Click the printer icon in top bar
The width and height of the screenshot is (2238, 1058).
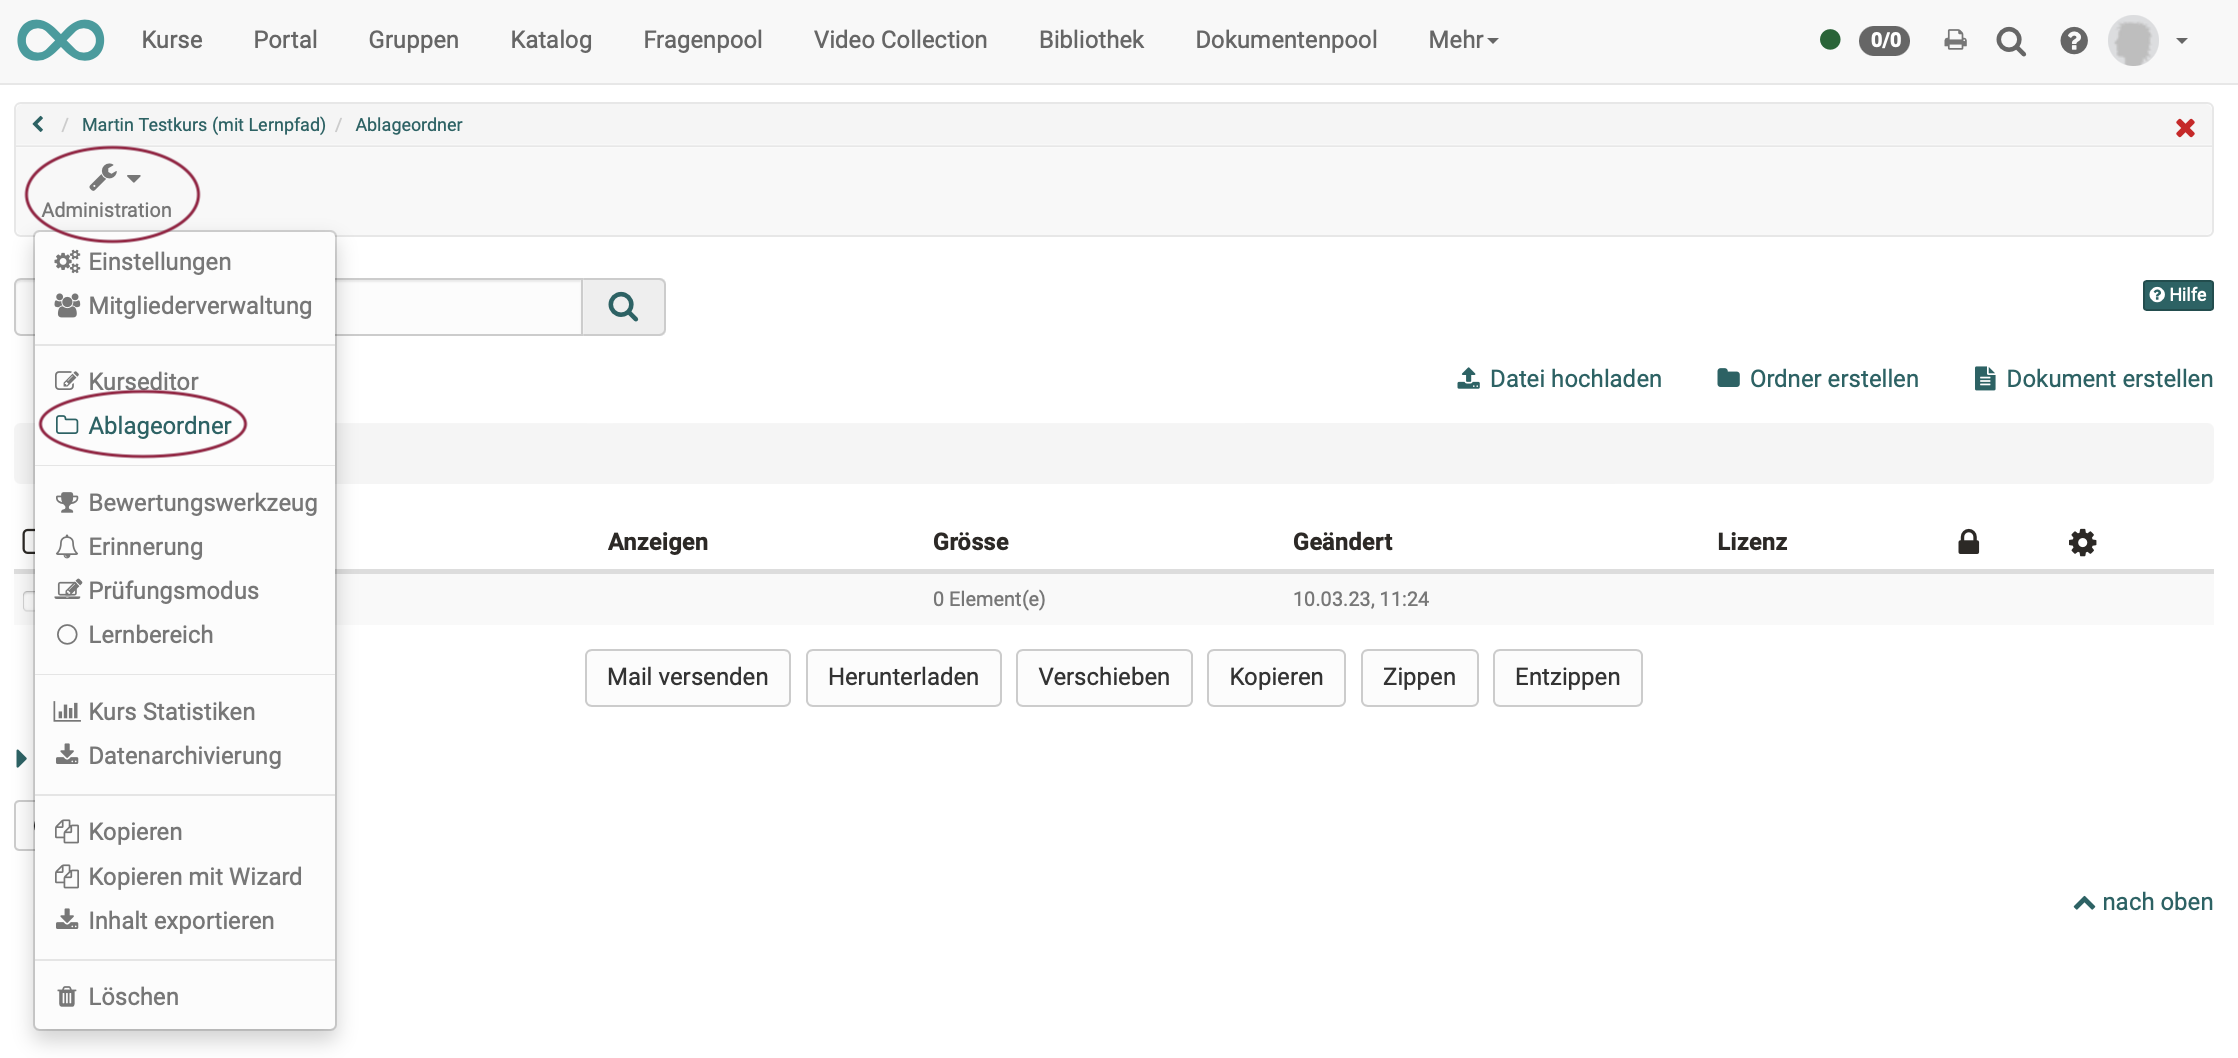click(x=1956, y=40)
